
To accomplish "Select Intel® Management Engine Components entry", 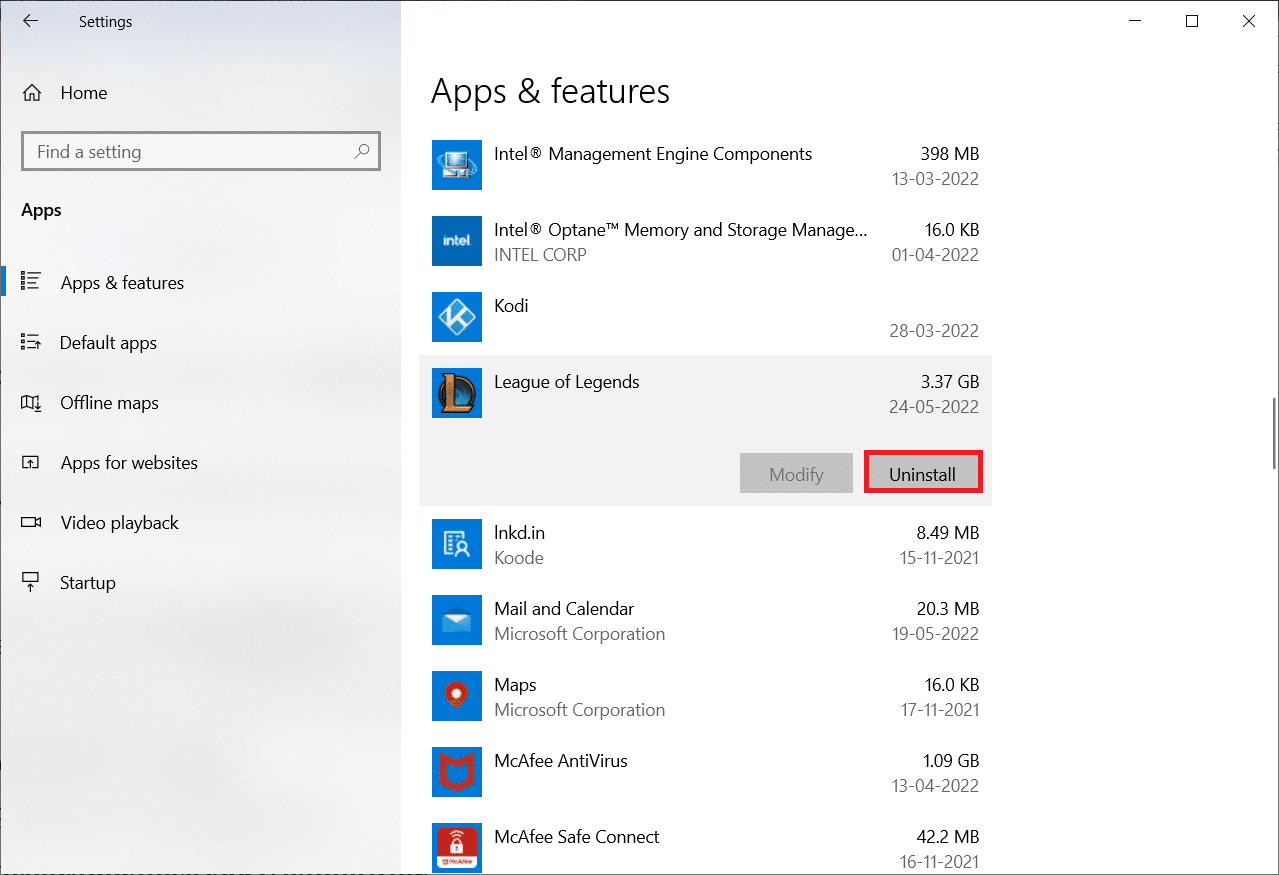I will (705, 165).
